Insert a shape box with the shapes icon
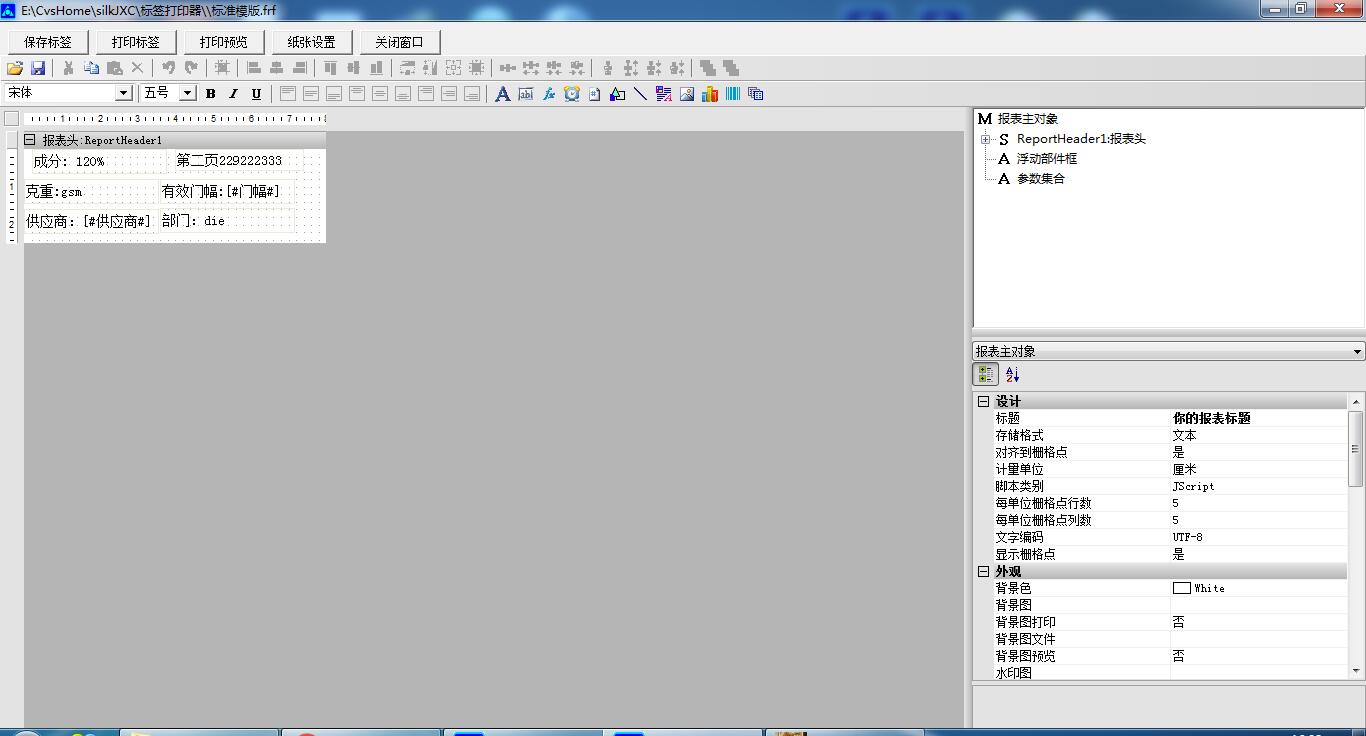 (617, 94)
